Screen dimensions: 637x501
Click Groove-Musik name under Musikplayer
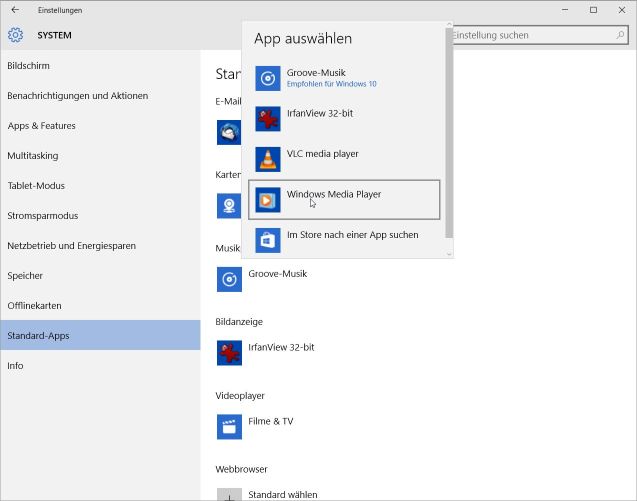point(277,274)
